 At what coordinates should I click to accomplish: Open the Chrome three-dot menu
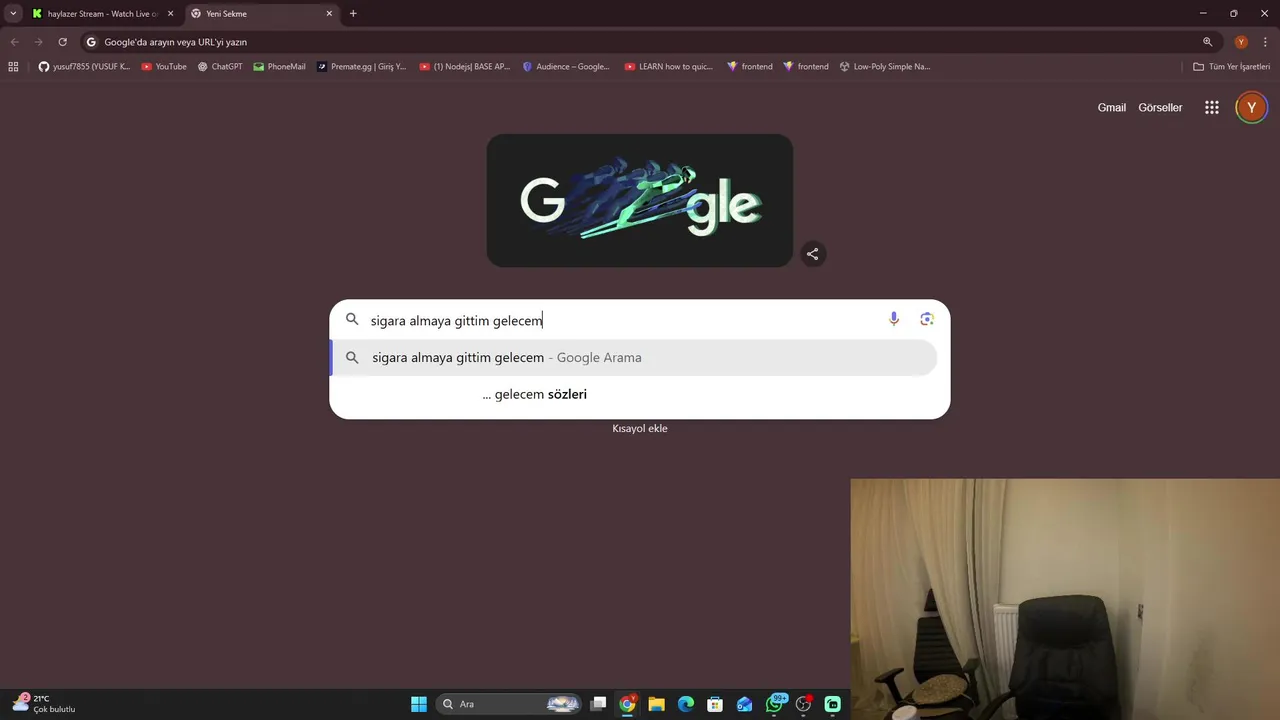point(1265,42)
